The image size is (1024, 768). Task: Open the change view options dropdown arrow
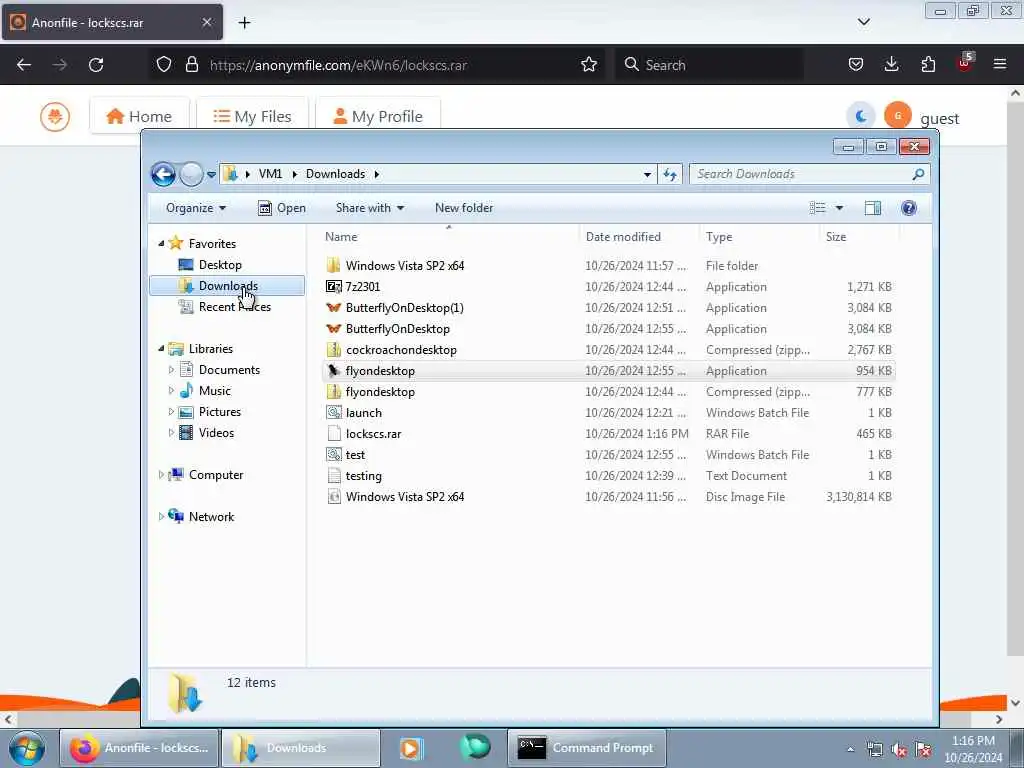(839, 208)
